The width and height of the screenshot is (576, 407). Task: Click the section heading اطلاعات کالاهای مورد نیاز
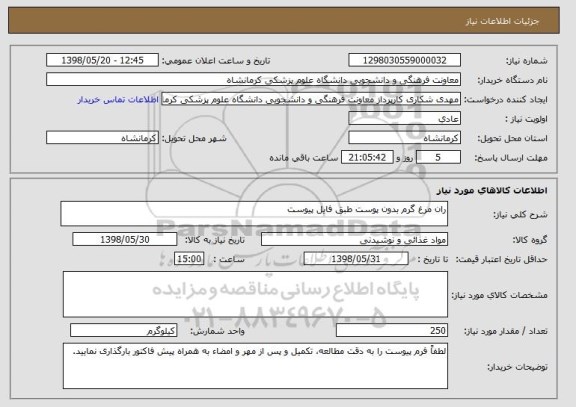click(x=492, y=190)
